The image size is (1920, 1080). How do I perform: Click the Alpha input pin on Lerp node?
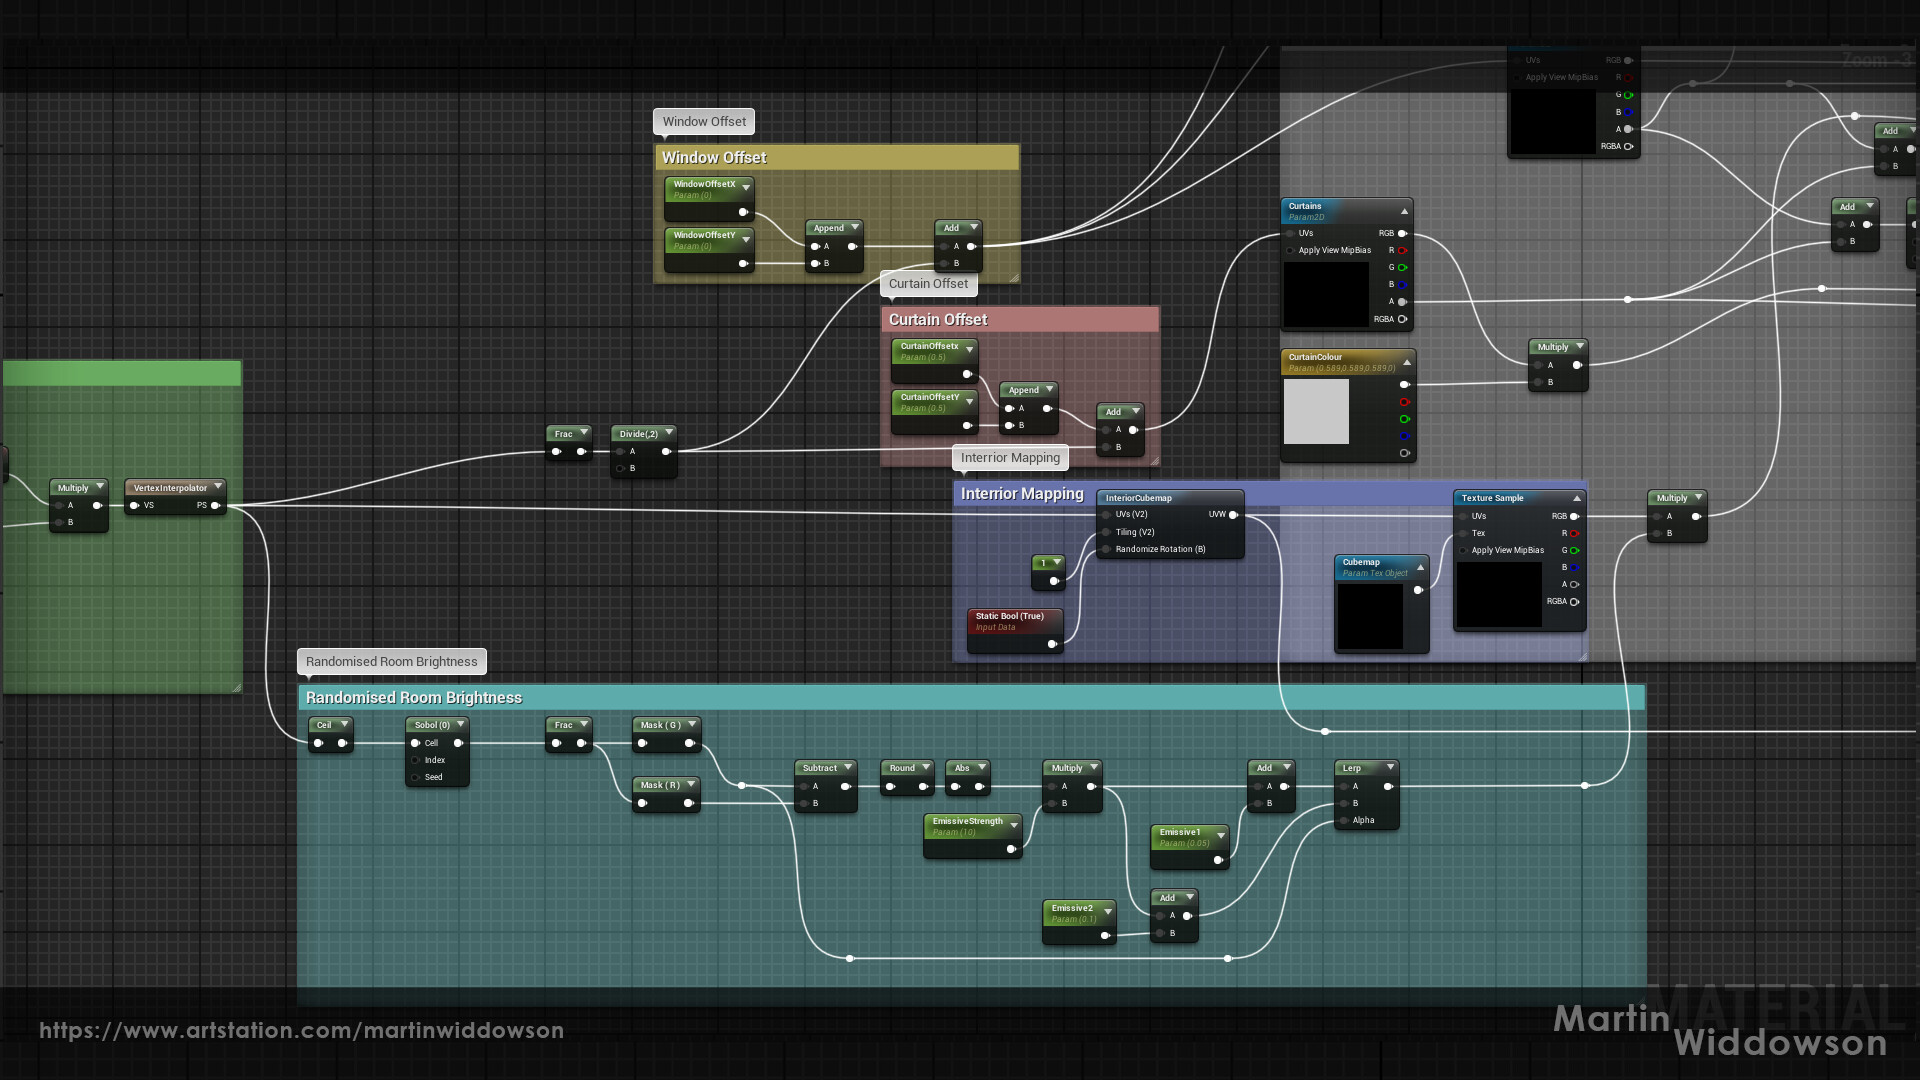click(1345, 821)
